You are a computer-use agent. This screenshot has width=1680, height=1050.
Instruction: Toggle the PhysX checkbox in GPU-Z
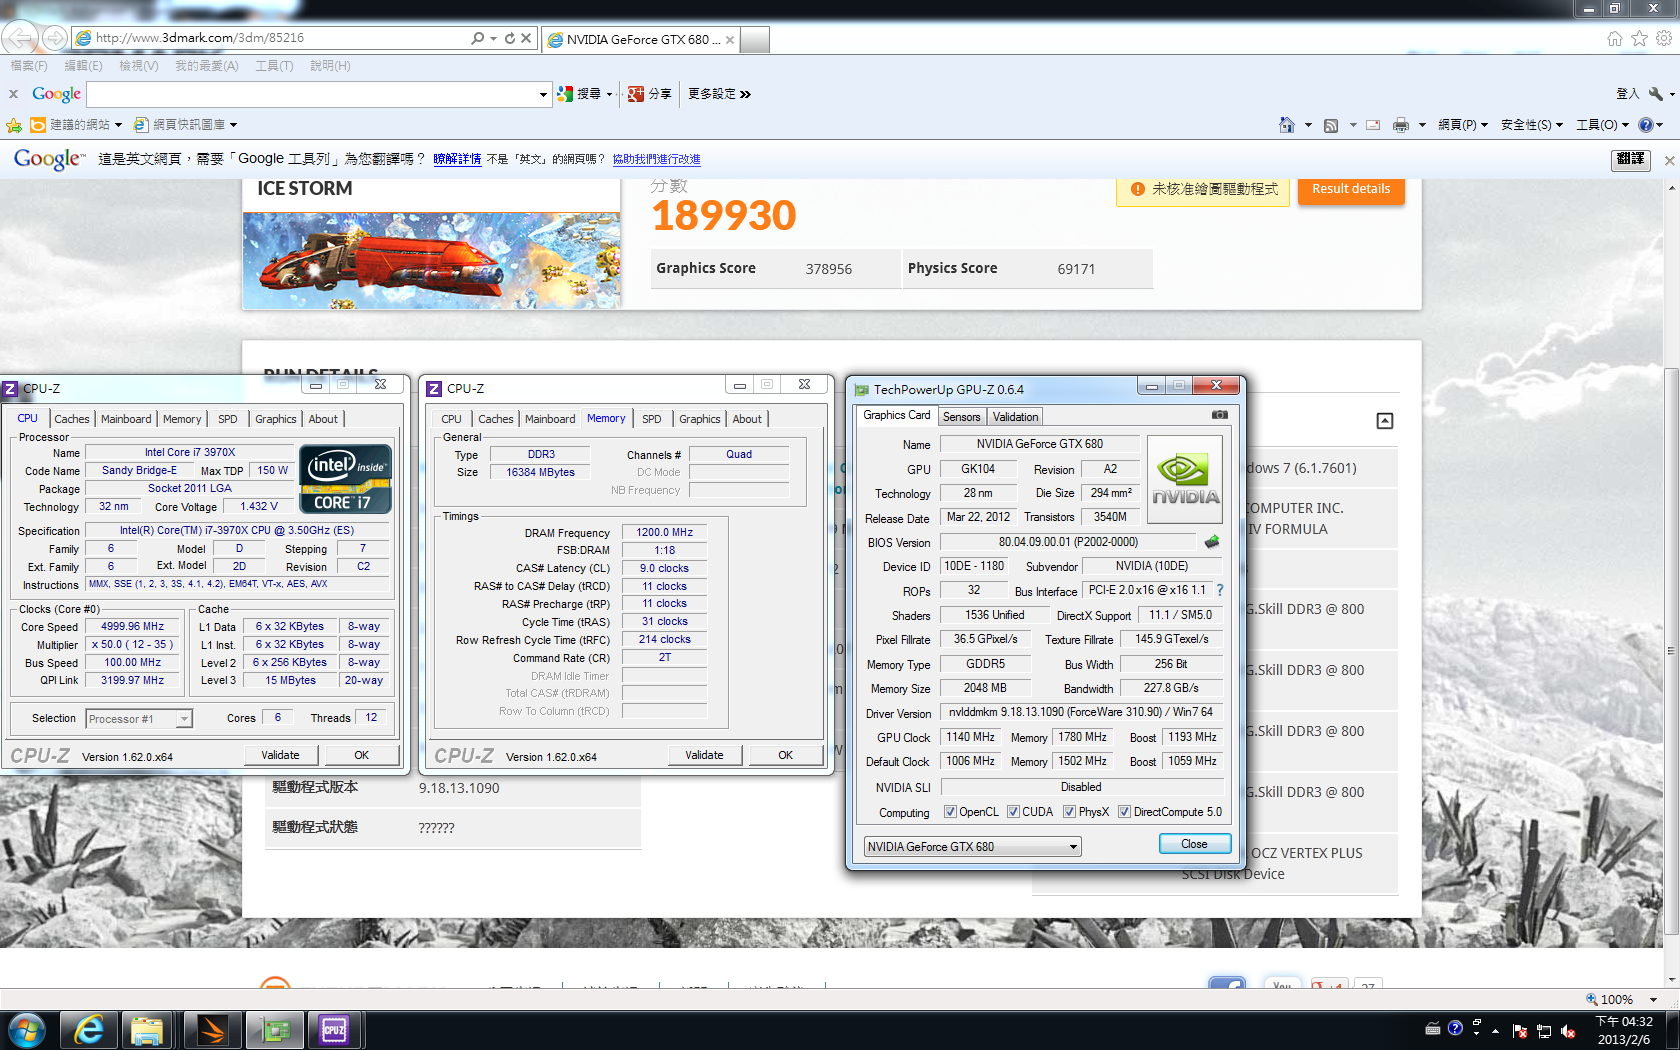click(1069, 812)
